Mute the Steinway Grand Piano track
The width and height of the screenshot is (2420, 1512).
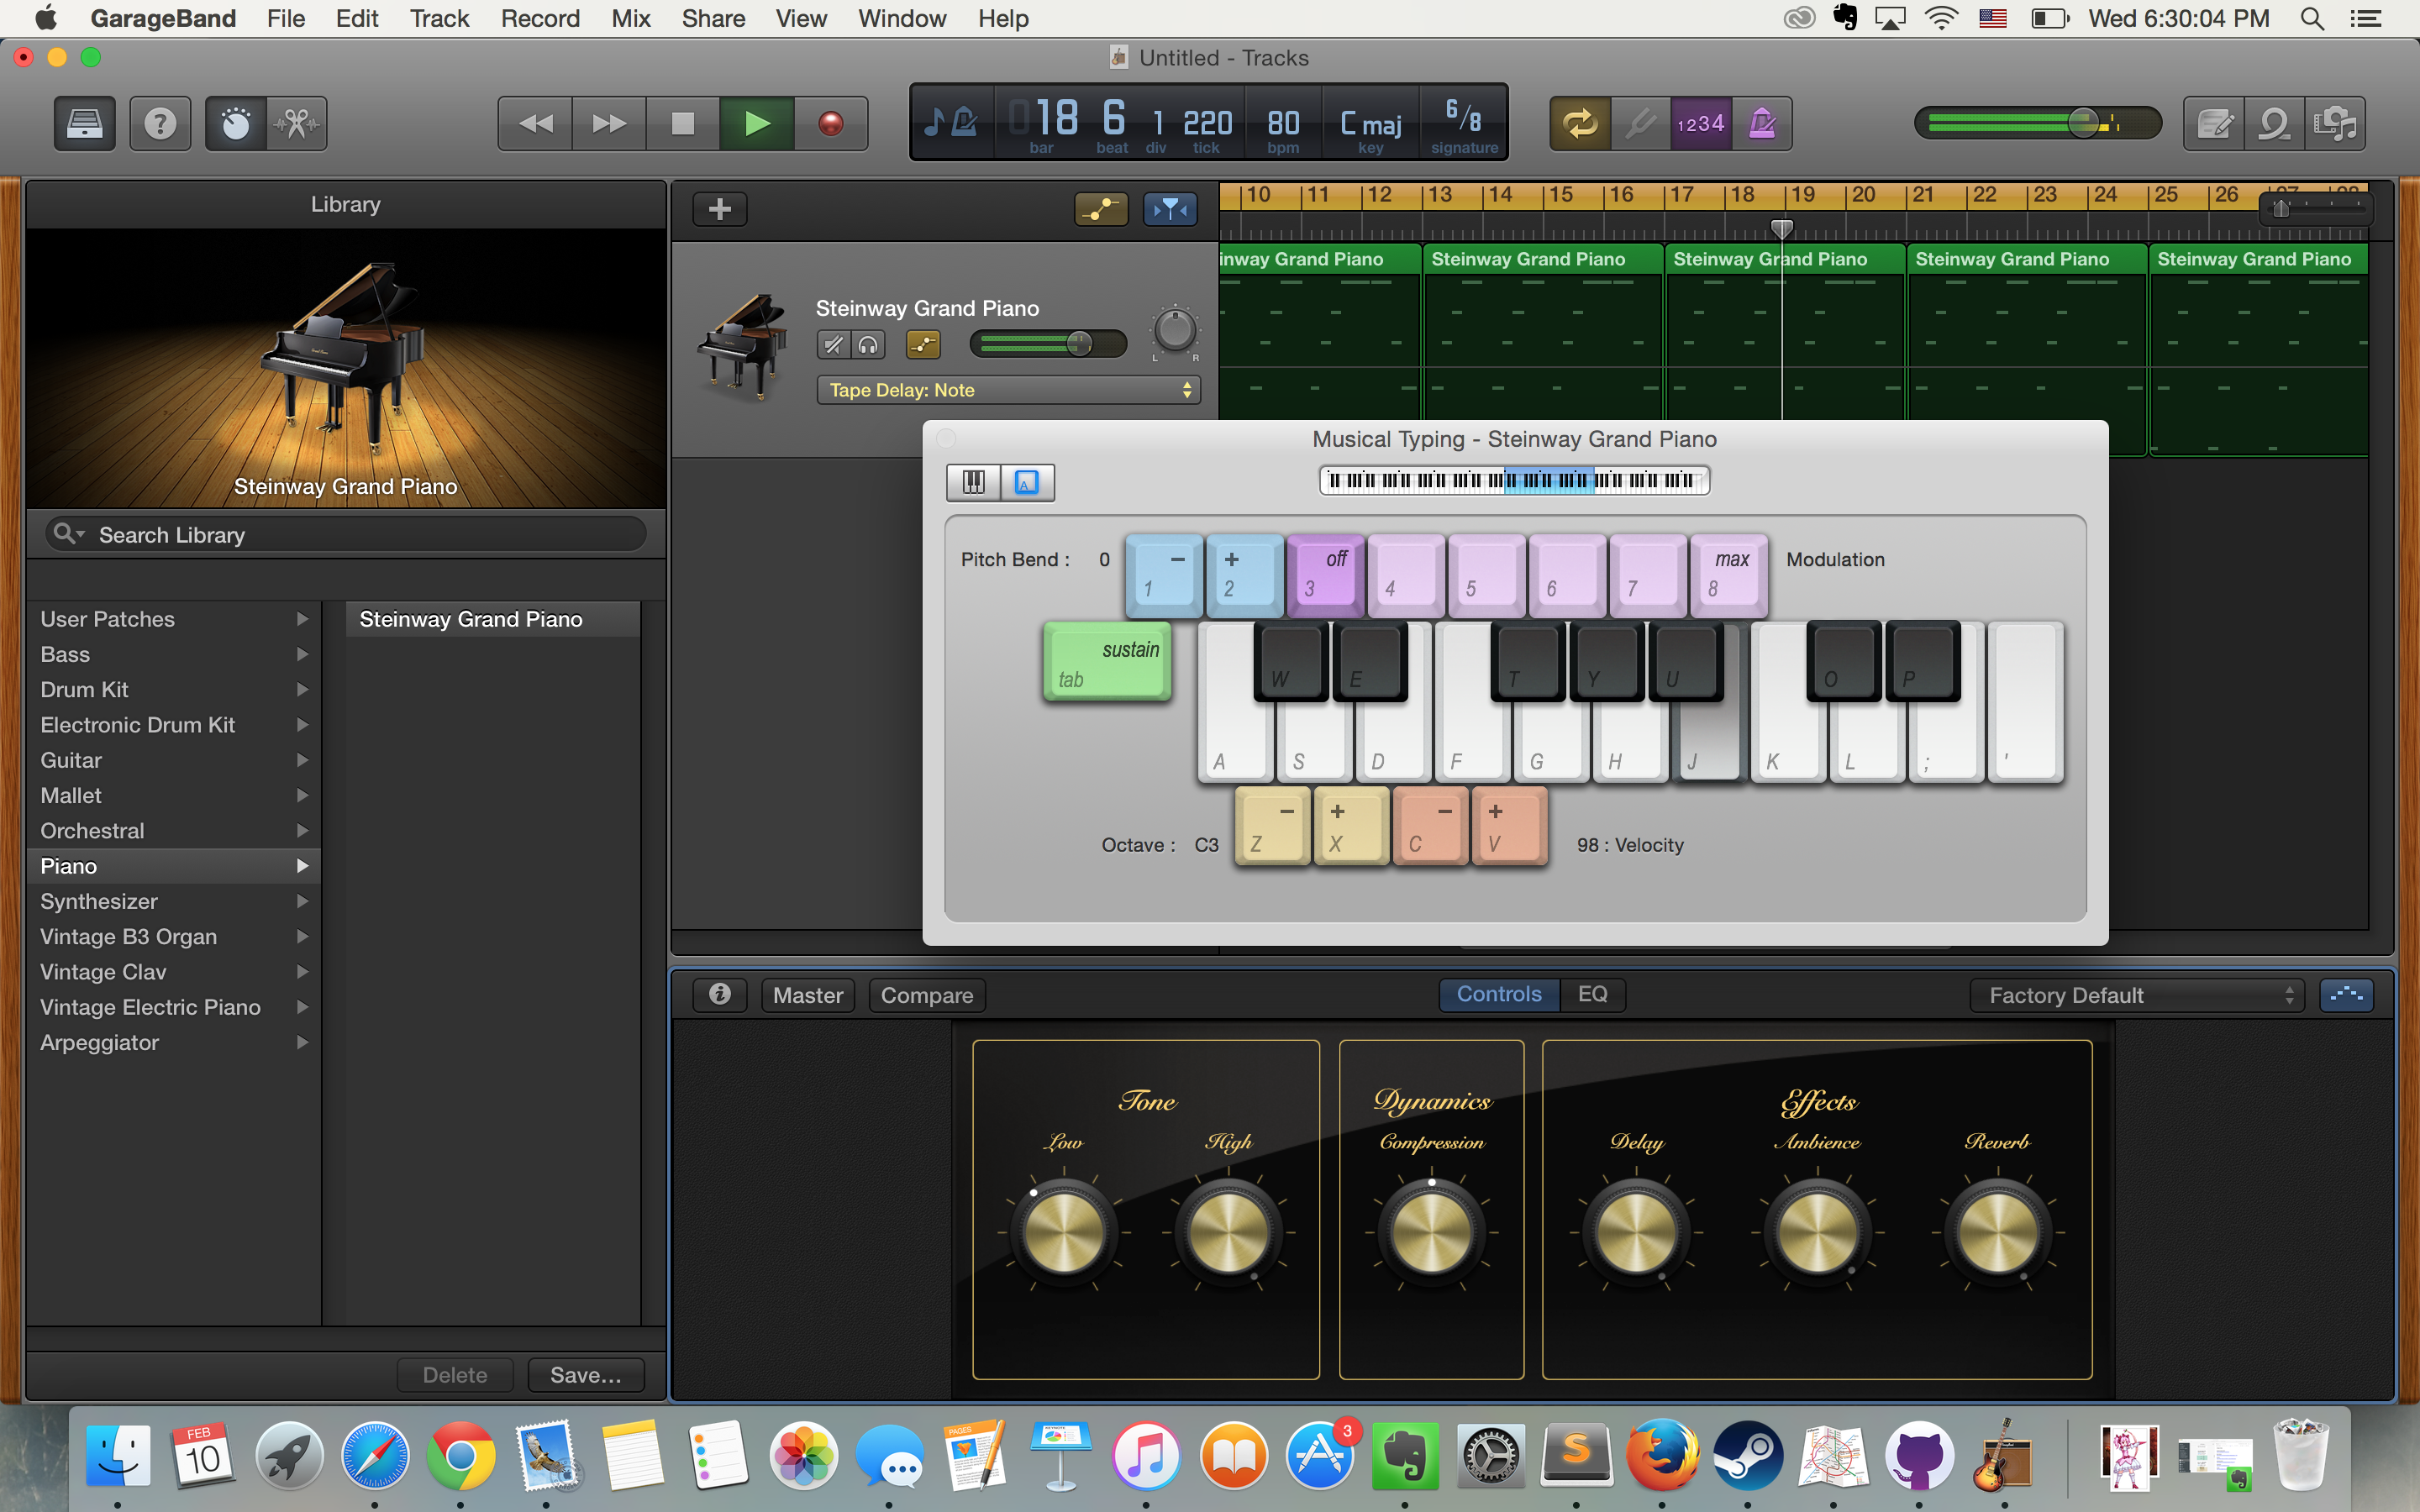click(x=833, y=345)
